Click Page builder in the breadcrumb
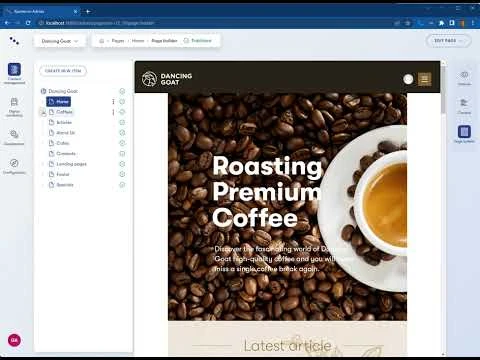Image resolution: width=480 pixels, height=360 pixels. (x=164, y=41)
